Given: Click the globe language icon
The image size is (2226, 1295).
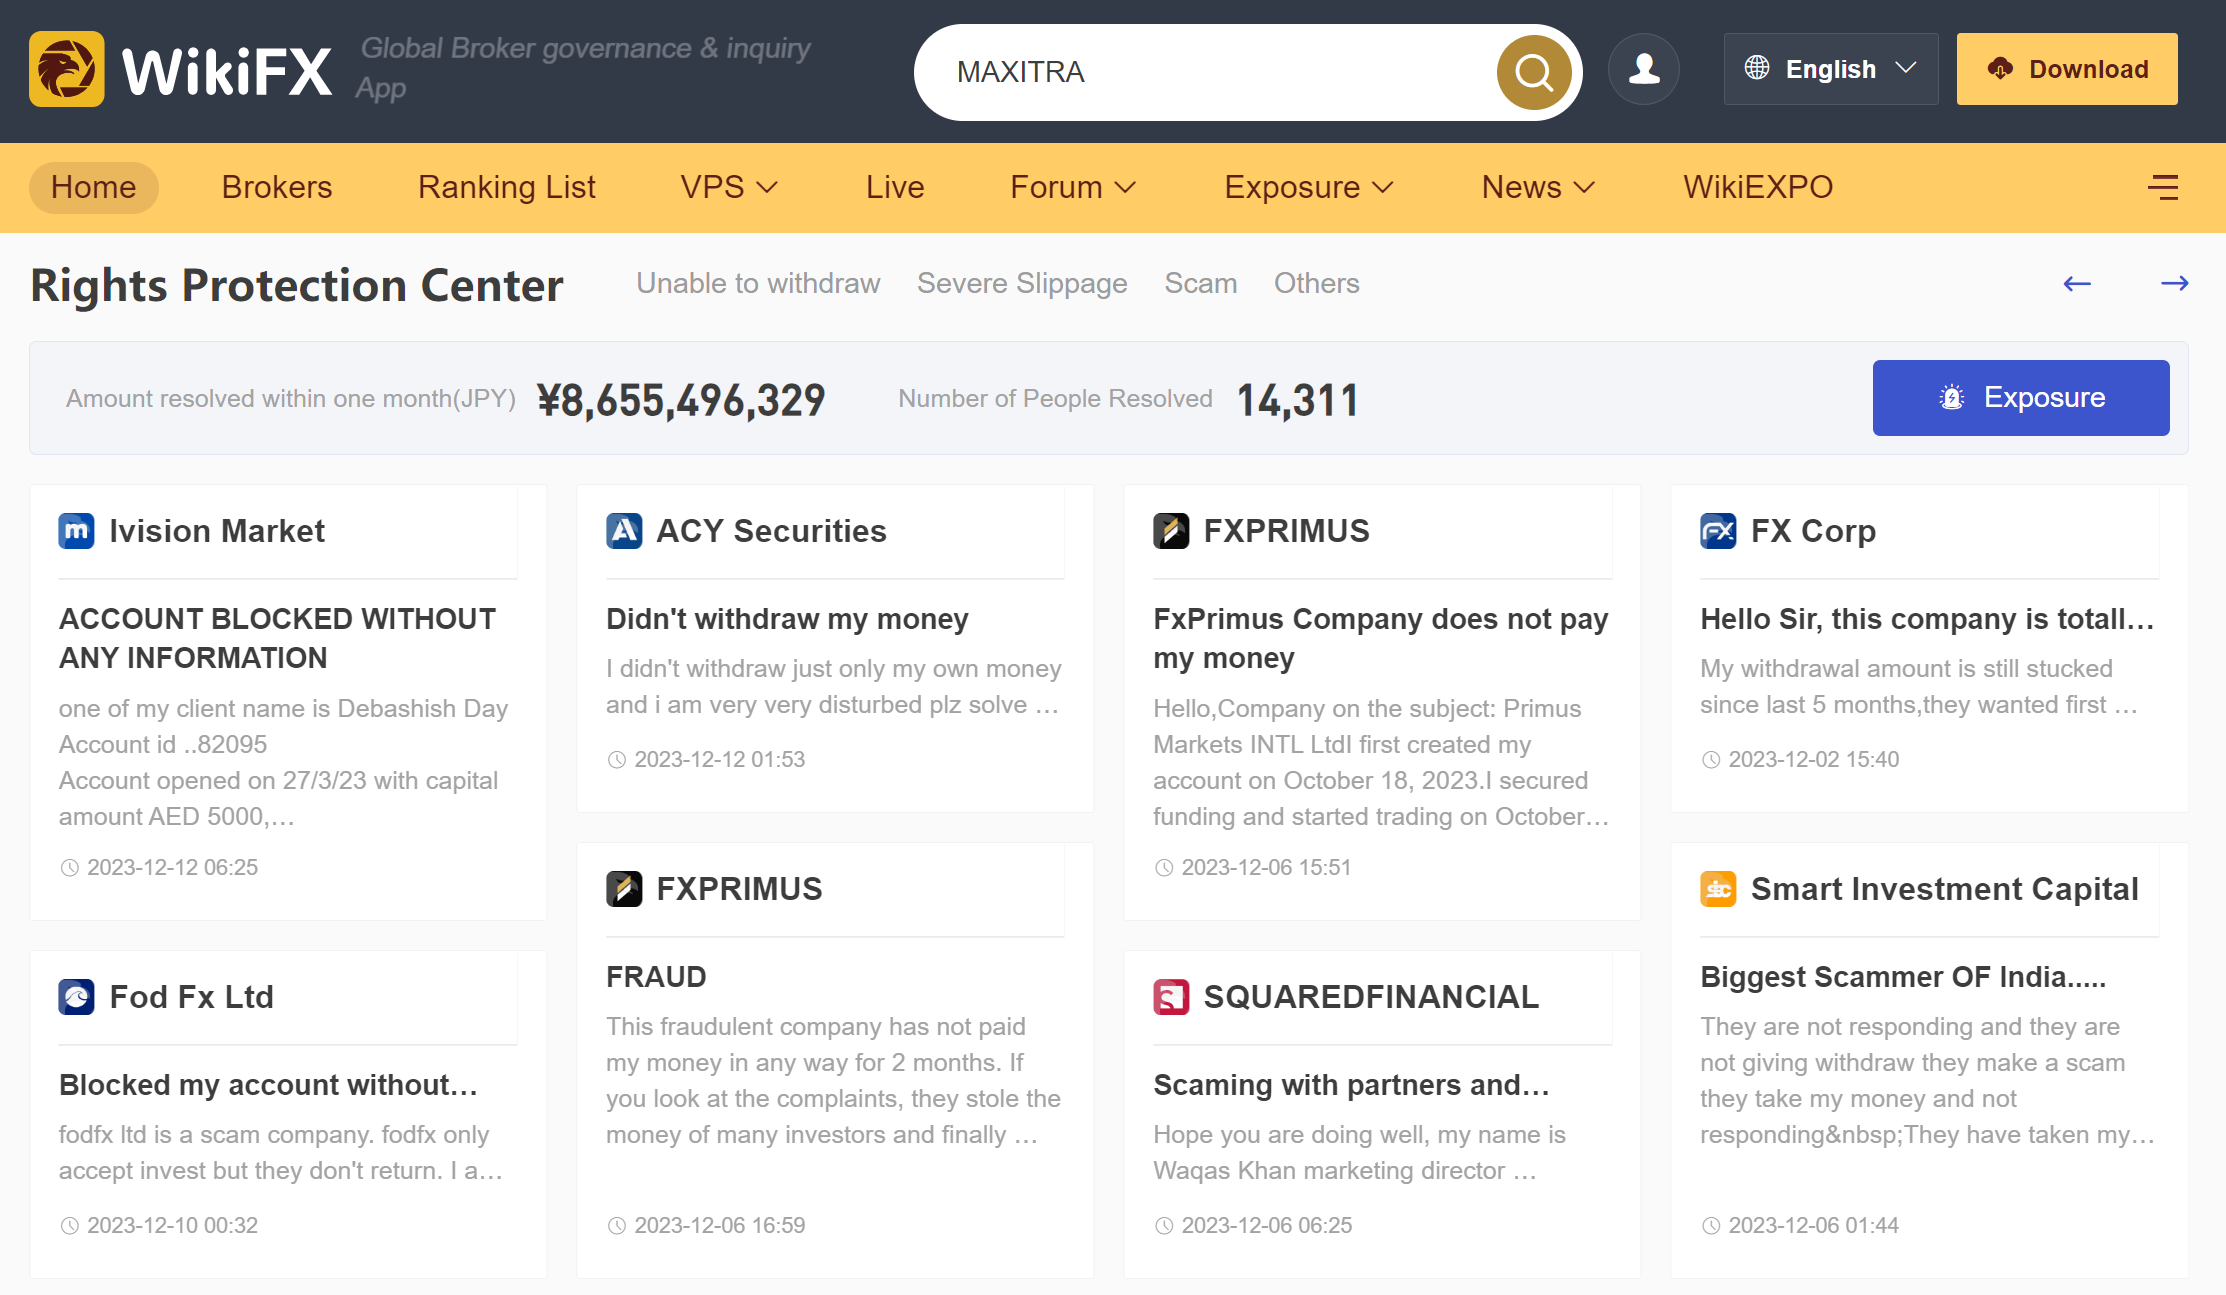Looking at the screenshot, I should (1756, 68).
